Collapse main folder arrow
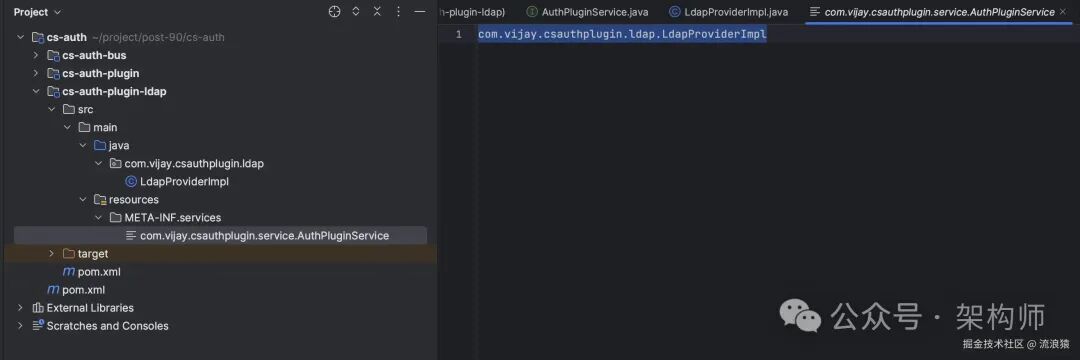The height and width of the screenshot is (360, 1080). tap(68, 127)
